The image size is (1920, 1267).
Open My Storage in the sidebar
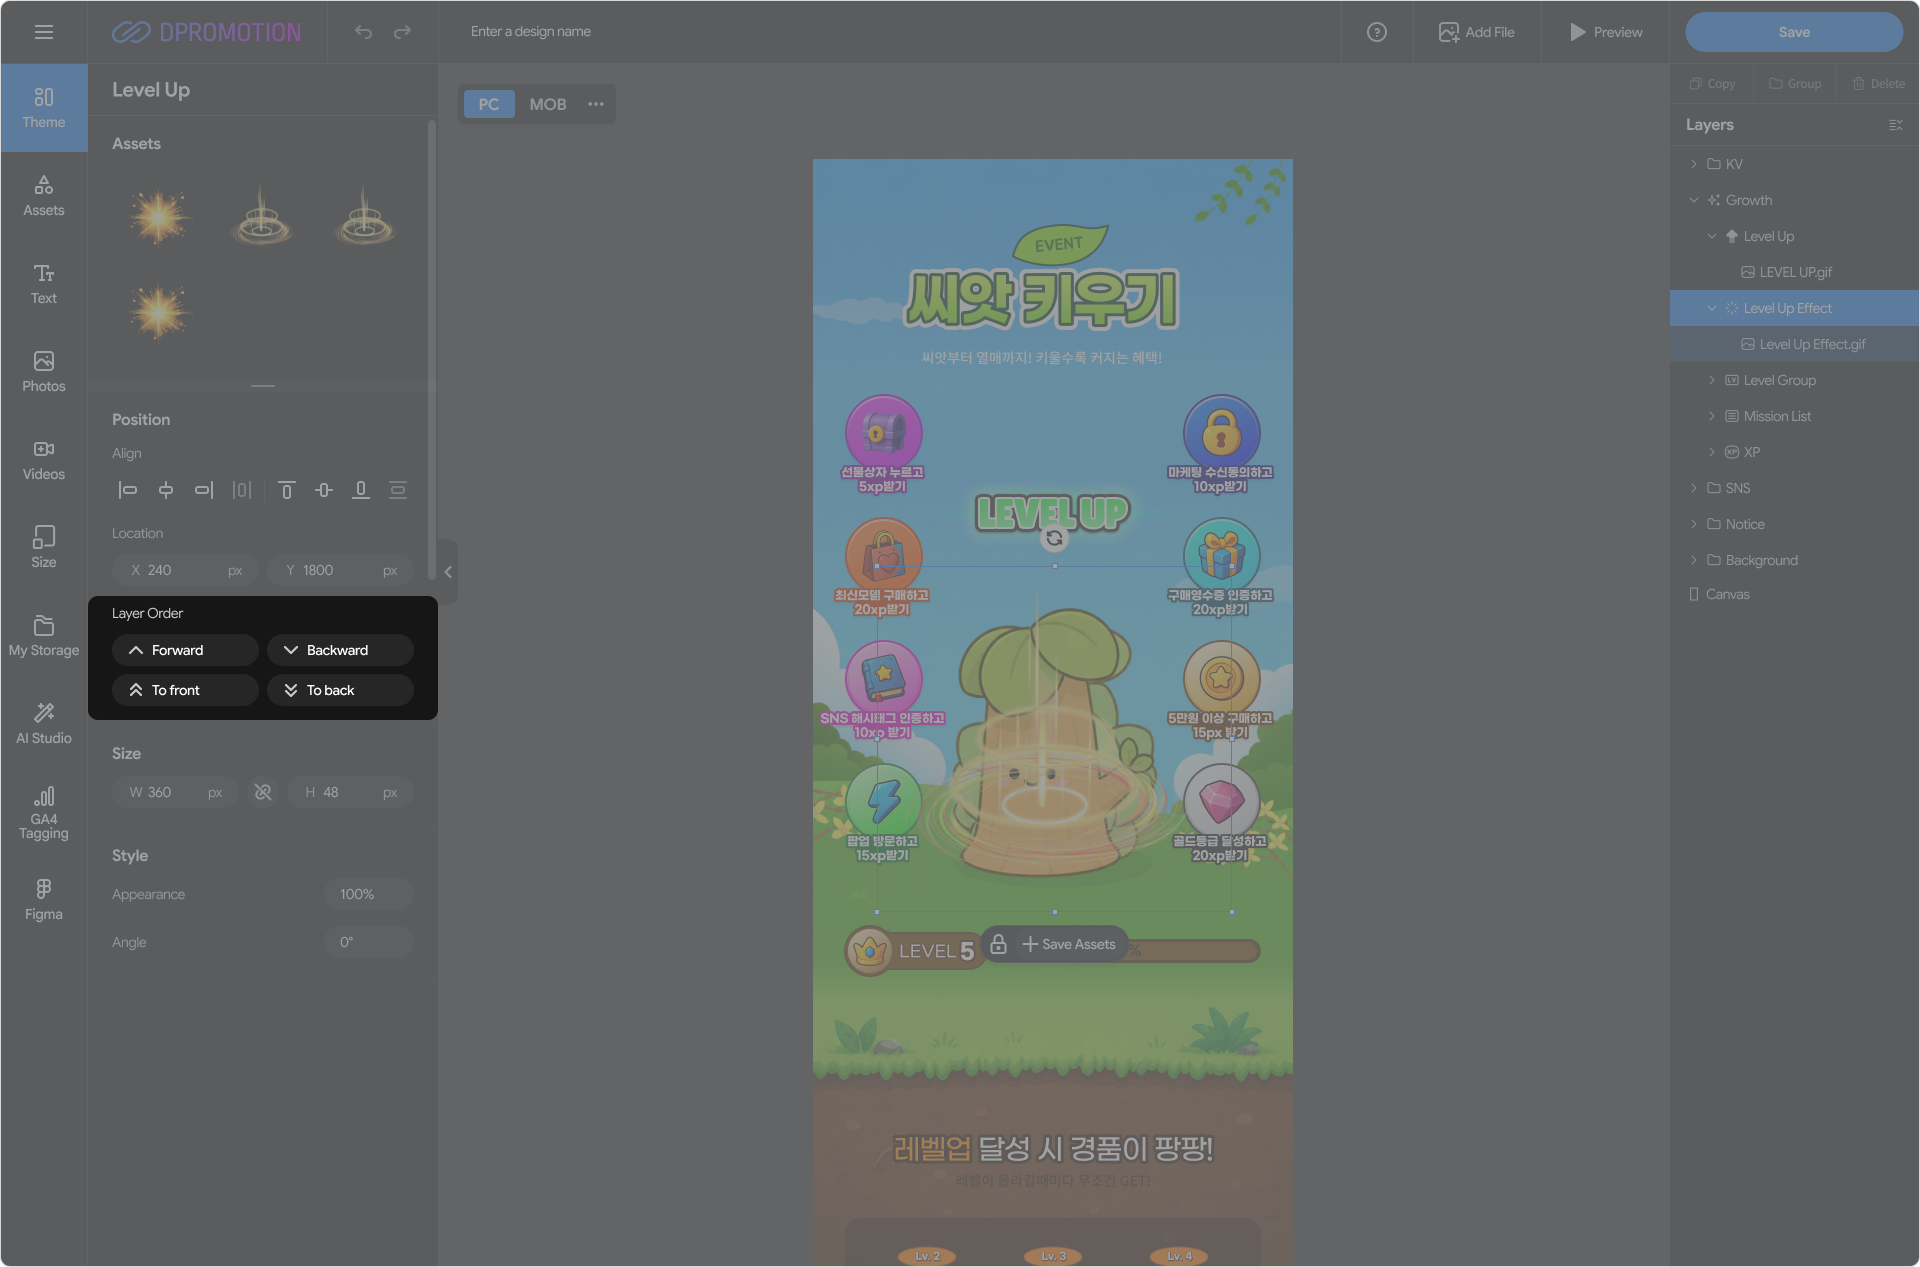[x=44, y=636]
